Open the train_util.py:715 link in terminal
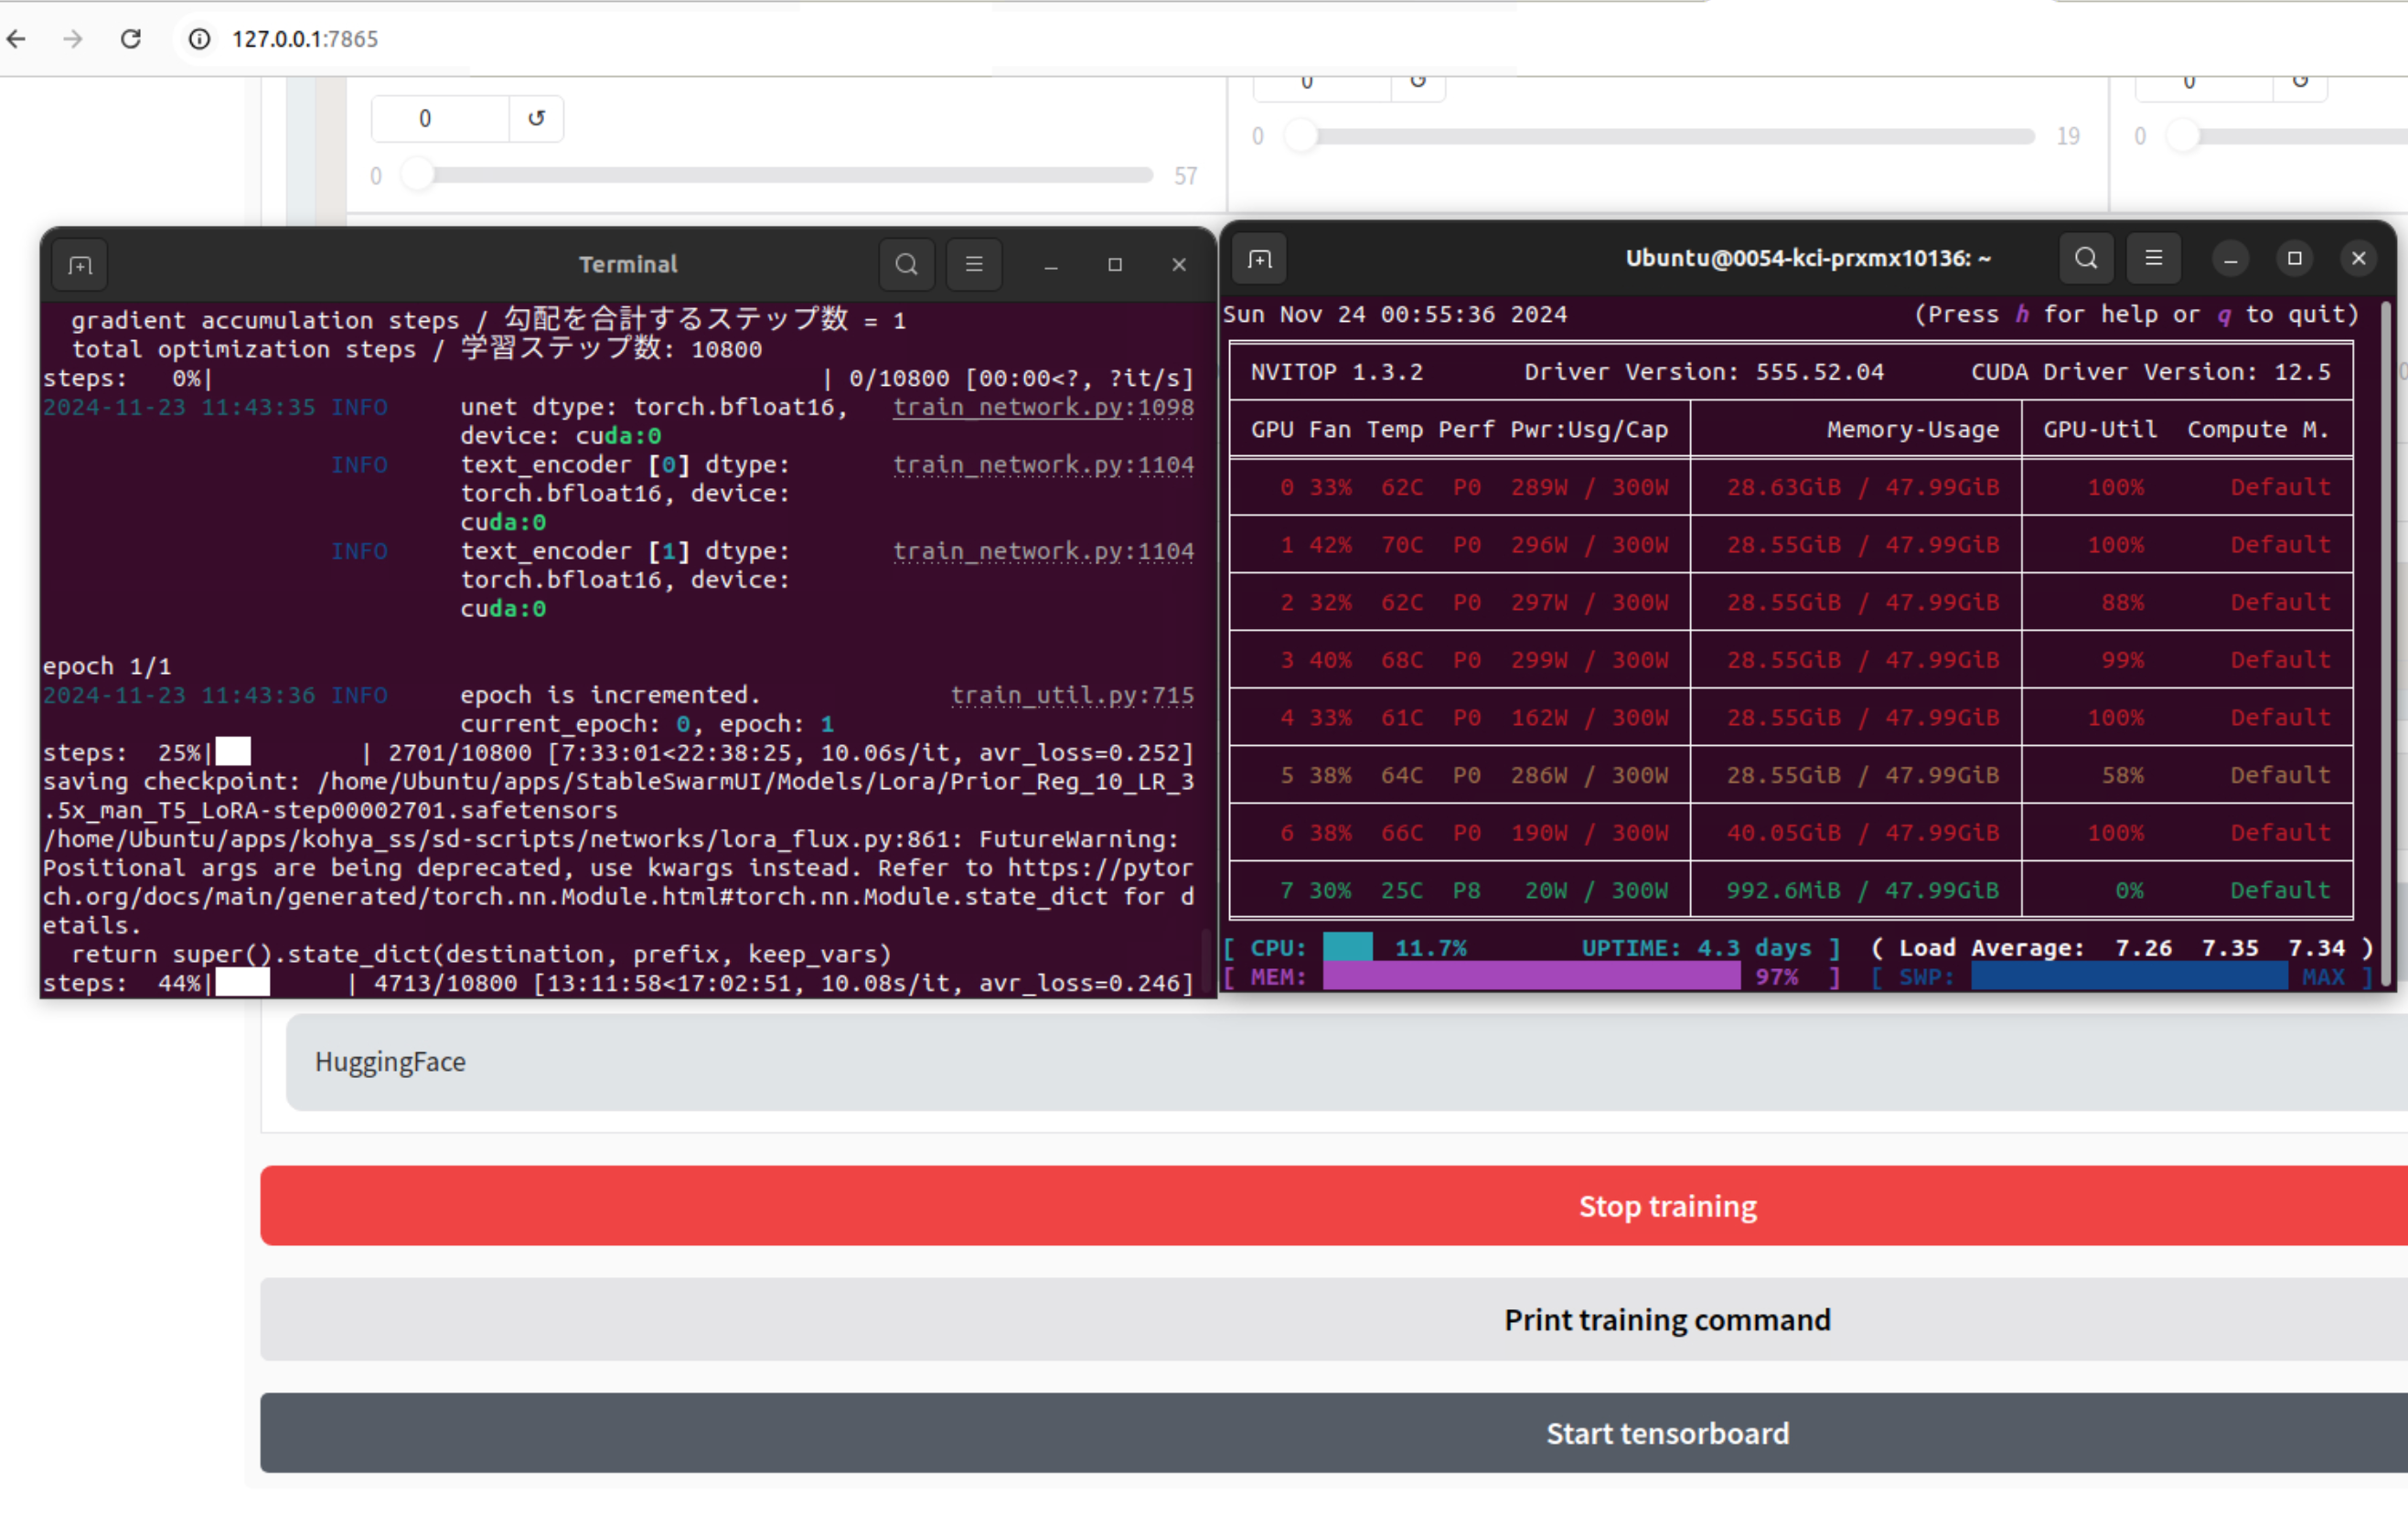Image resolution: width=2408 pixels, height=1536 pixels. [1071, 696]
